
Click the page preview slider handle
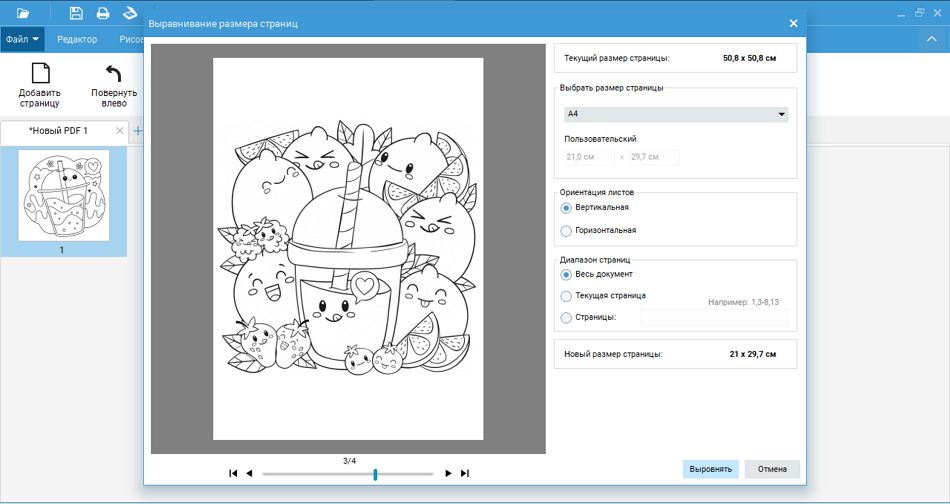click(376, 474)
